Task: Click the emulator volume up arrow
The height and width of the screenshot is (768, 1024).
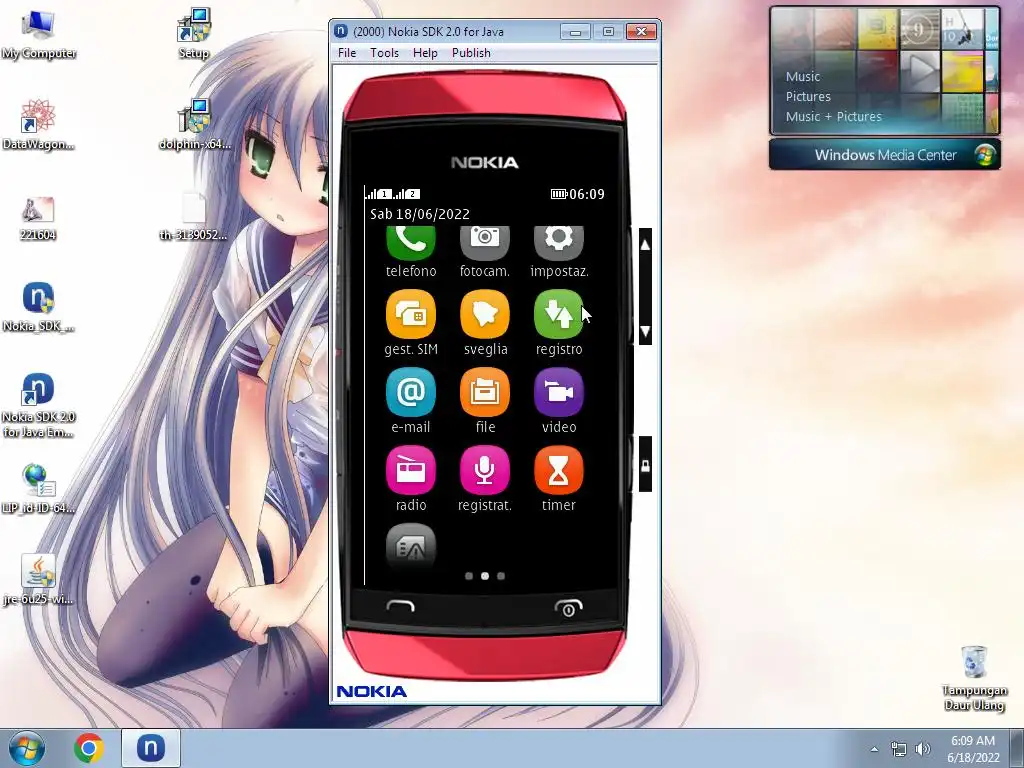Action: tap(645, 246)
